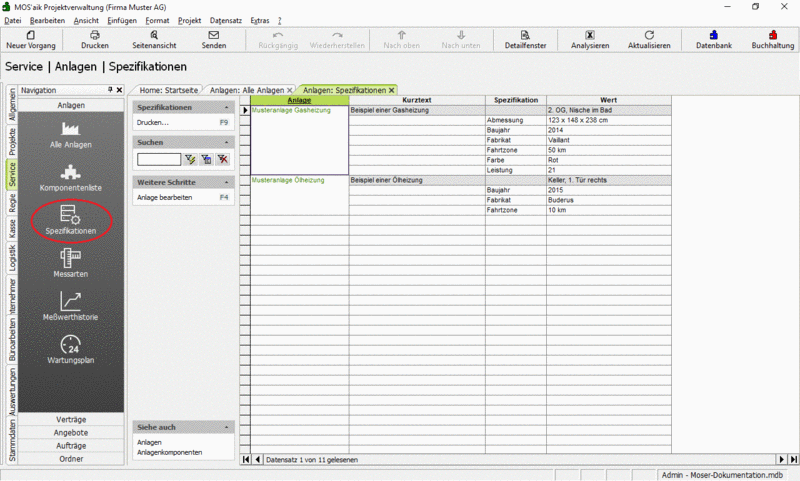Select Spezifikationen navigation icon
Image resolution: width=800 pixels, height=481 pixels.
[x=70, y=220]
